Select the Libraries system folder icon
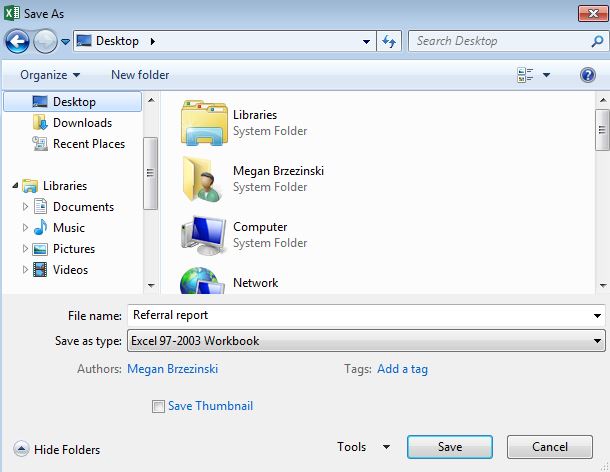Screen dimensions: 610x472 (x=204, y=123)
